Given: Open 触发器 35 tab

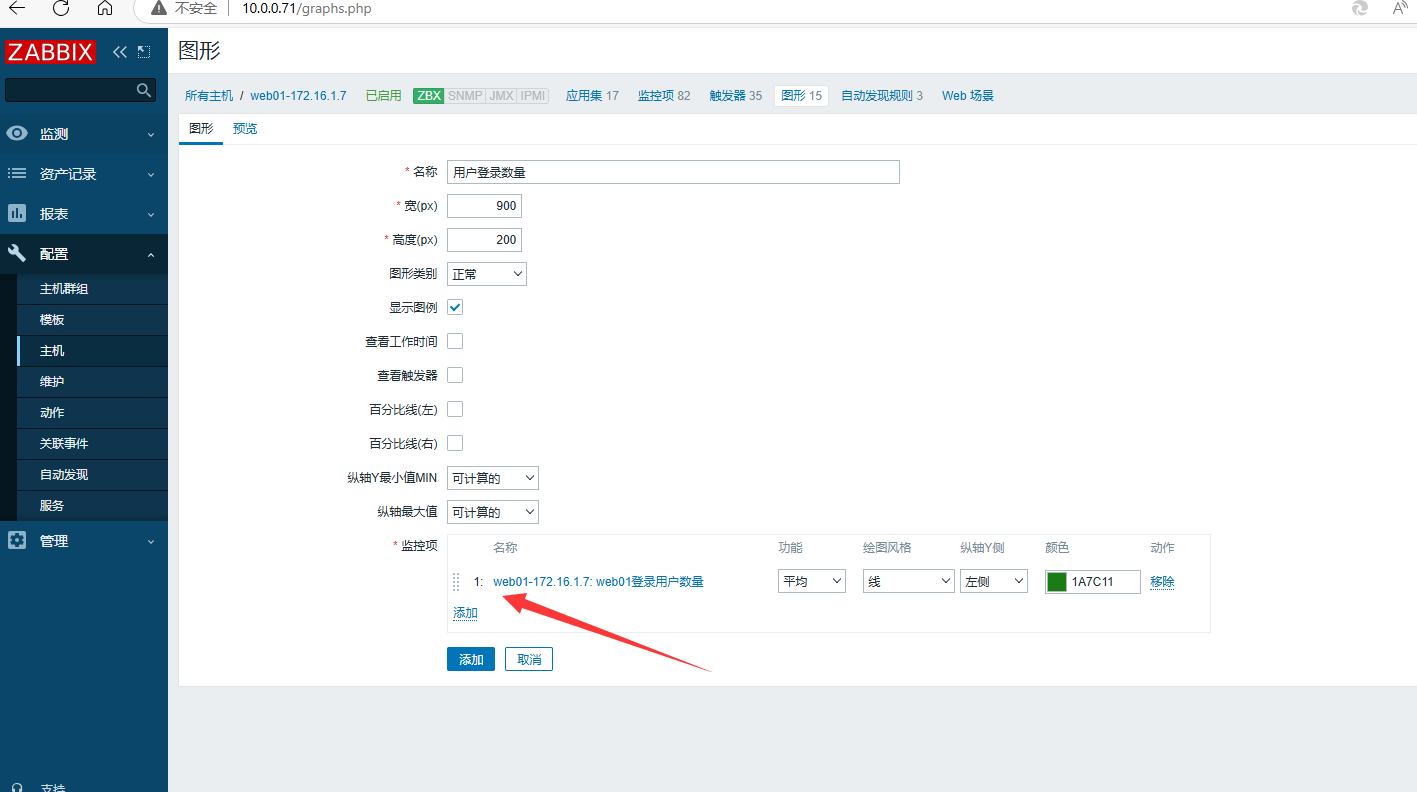Looking at the screenshot, I should (736, 96).
